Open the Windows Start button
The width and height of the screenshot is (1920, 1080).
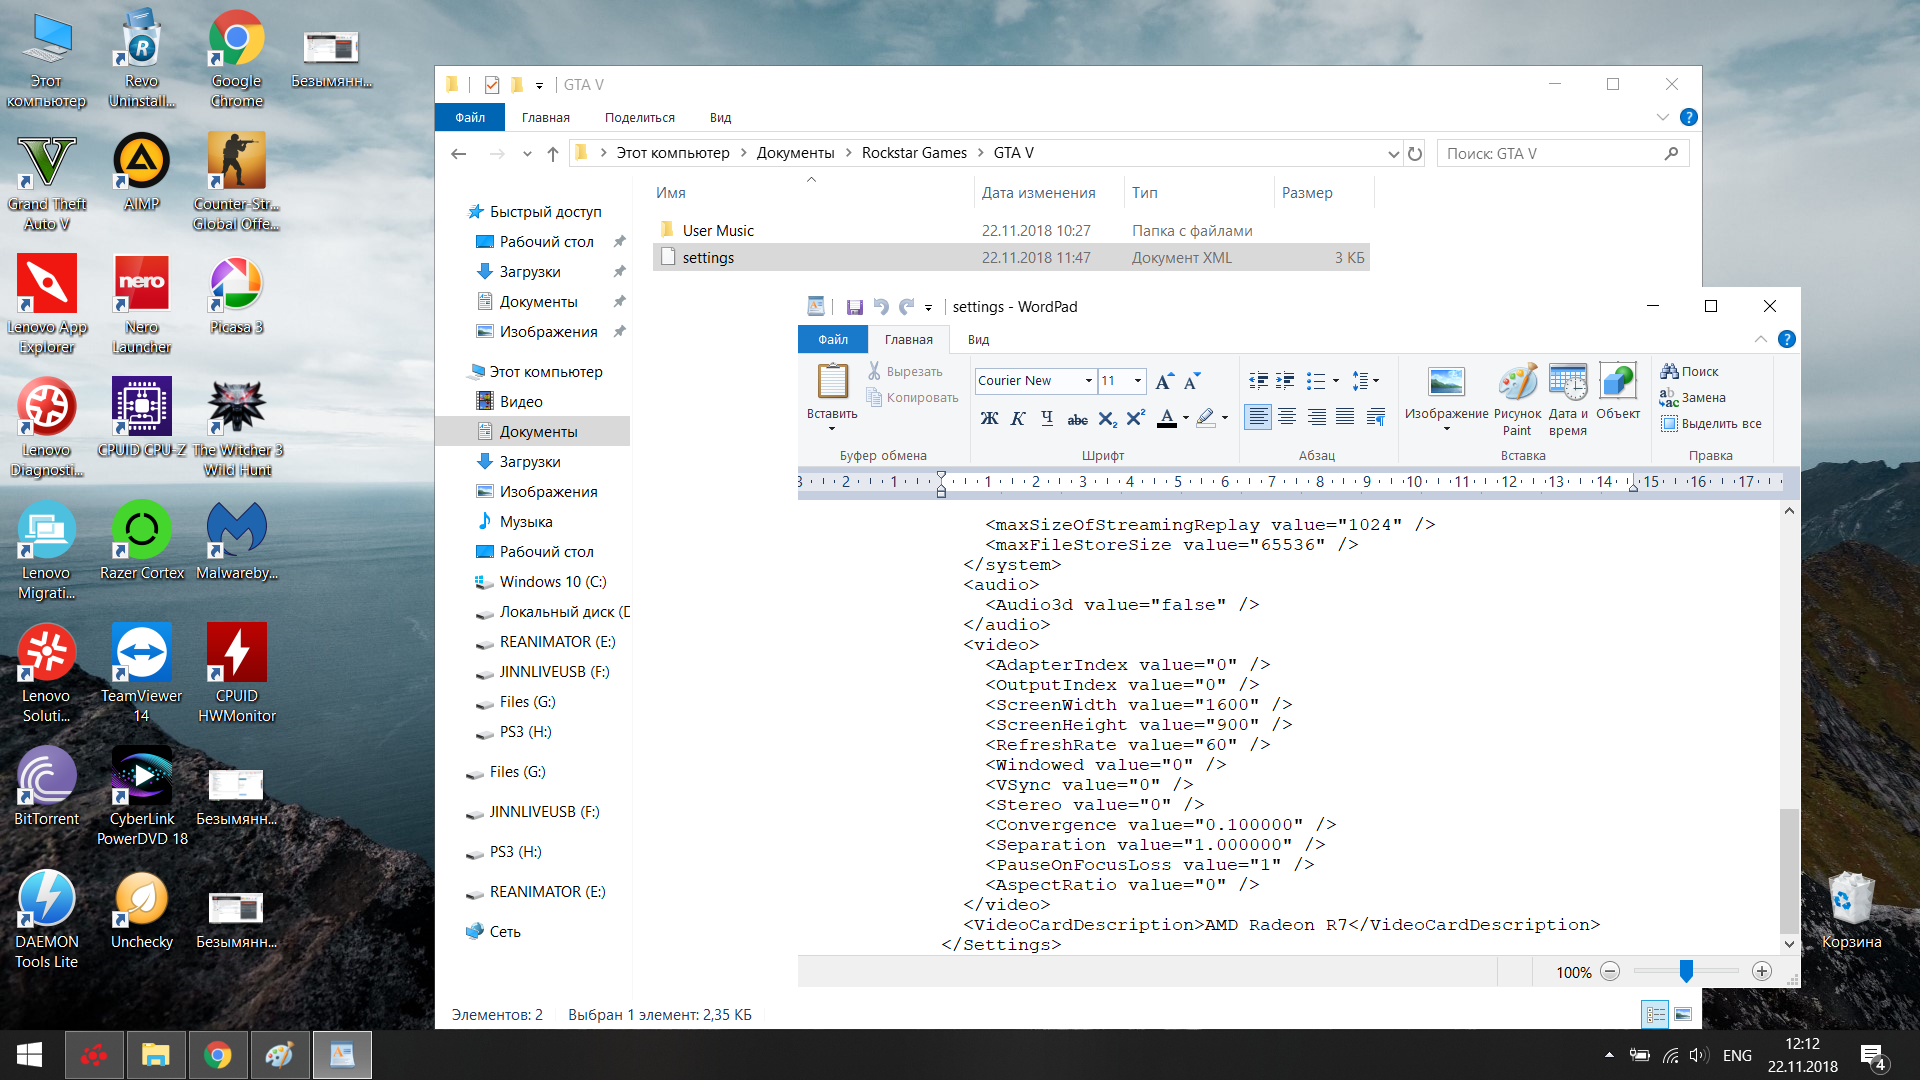(29, 1054)
